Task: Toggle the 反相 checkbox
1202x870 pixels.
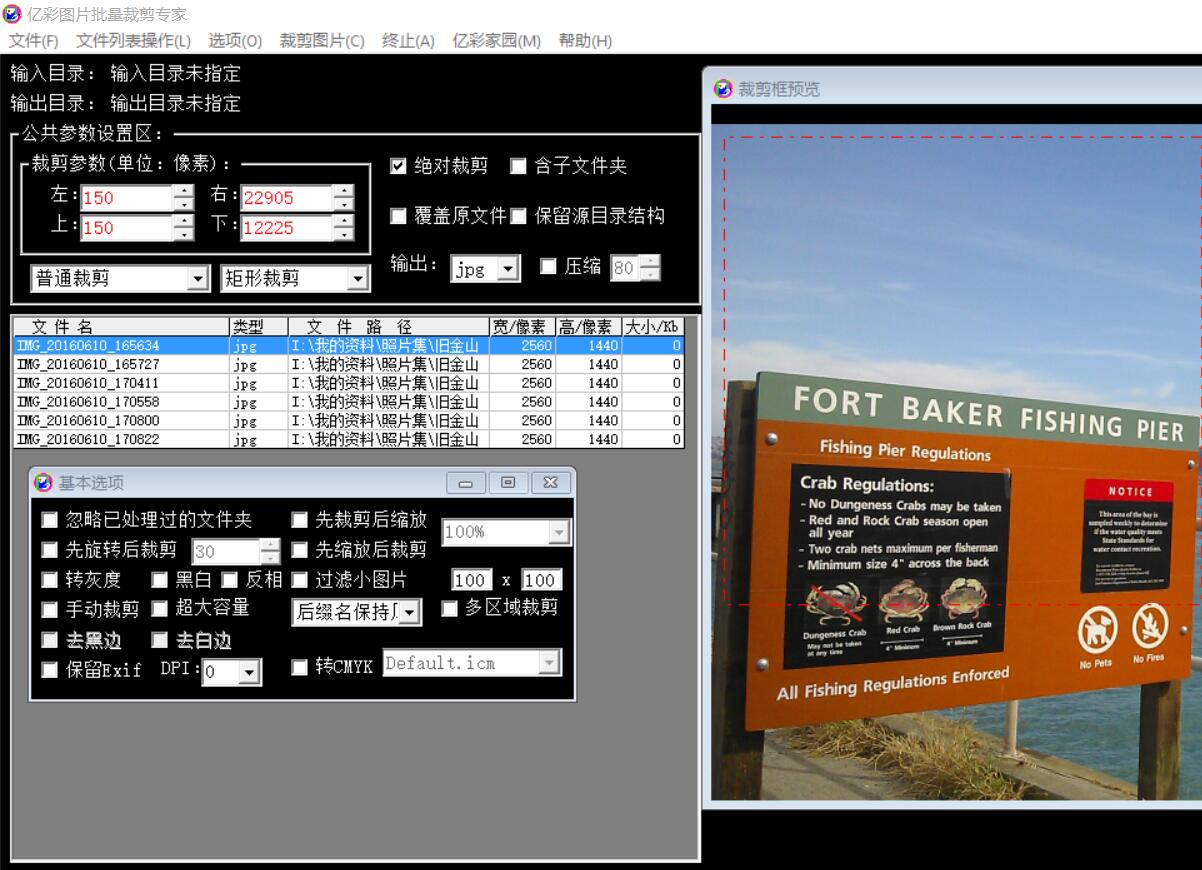Action: 229,580
